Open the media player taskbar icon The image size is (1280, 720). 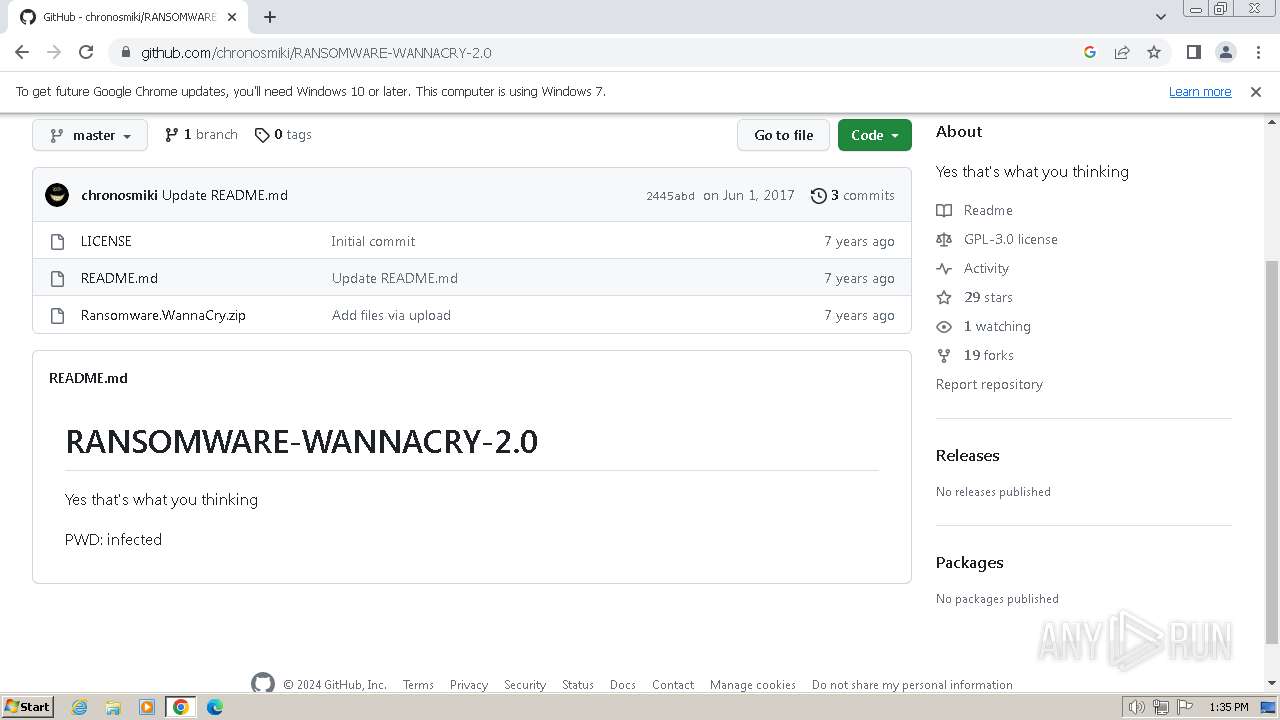pos(147,707)
